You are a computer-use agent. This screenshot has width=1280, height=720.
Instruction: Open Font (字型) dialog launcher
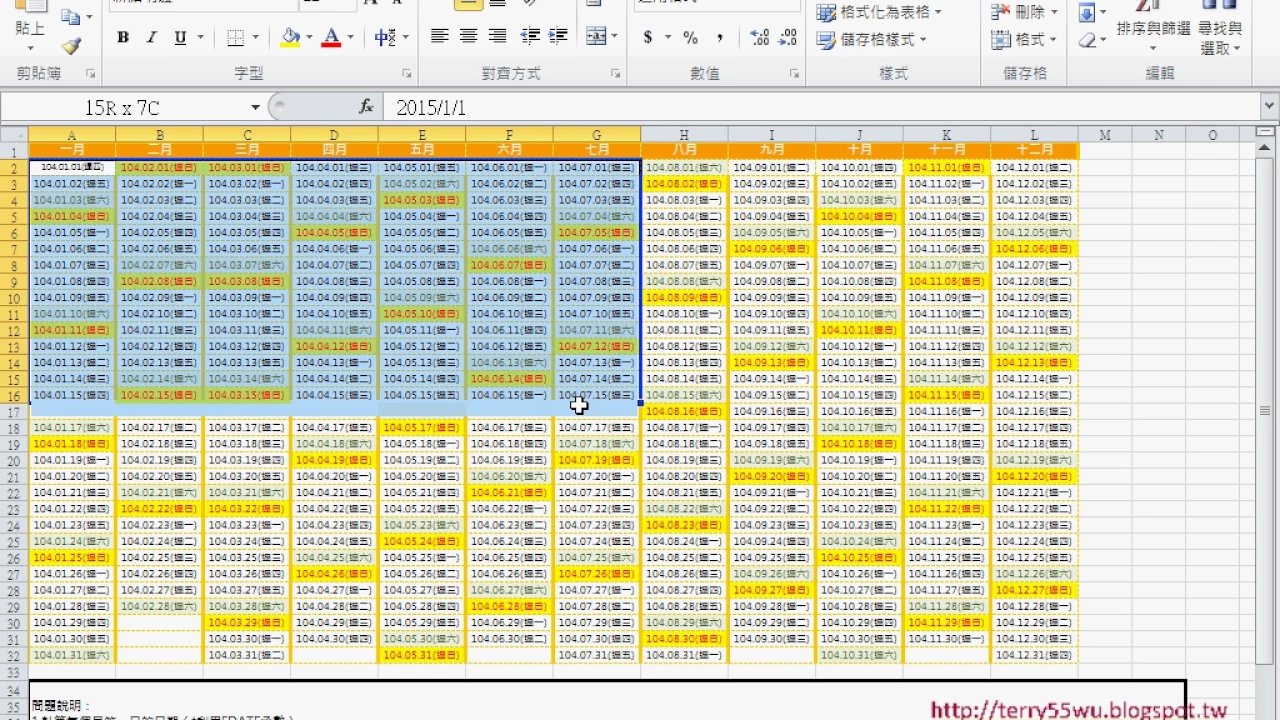407,74
